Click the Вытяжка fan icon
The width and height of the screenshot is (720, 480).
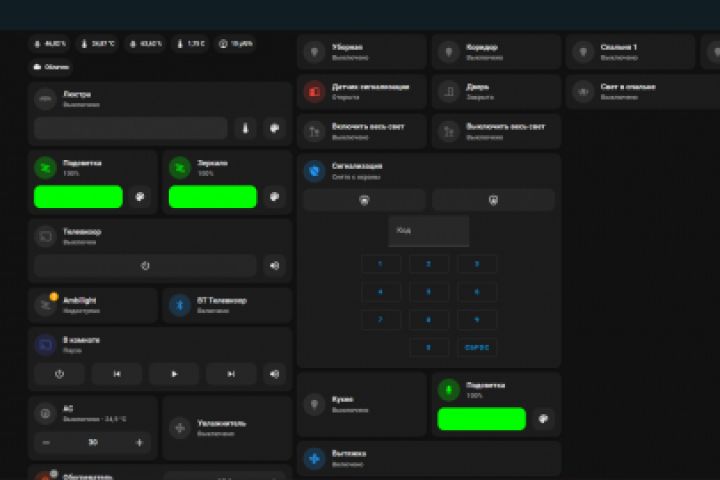coord(315,458)
